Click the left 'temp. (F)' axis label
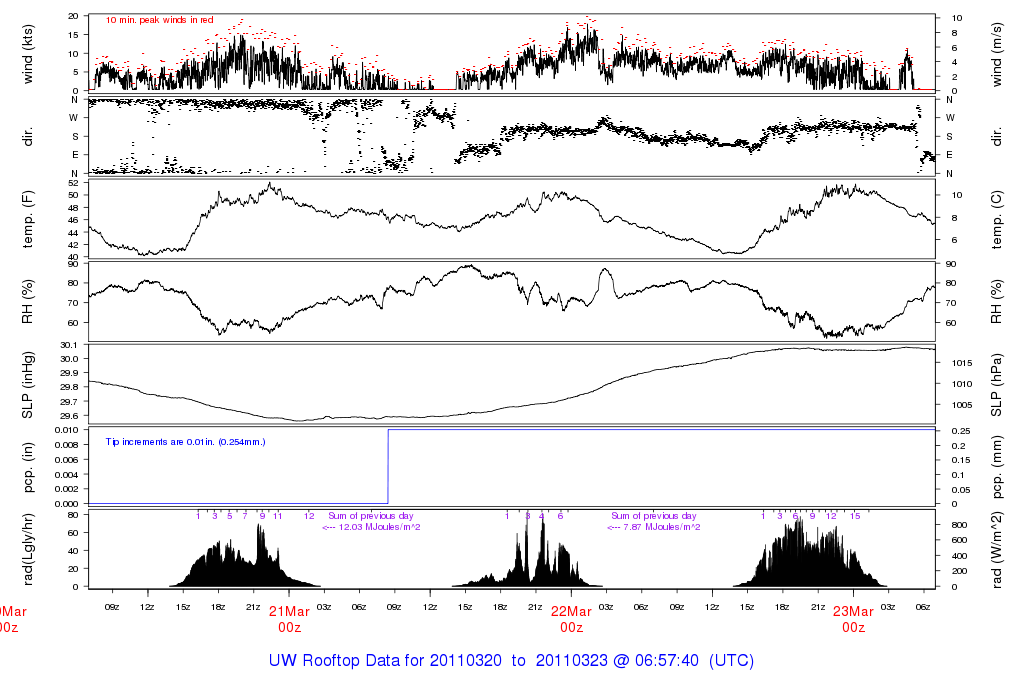Screen dimensions: 1024x700 tap(27, 219)
